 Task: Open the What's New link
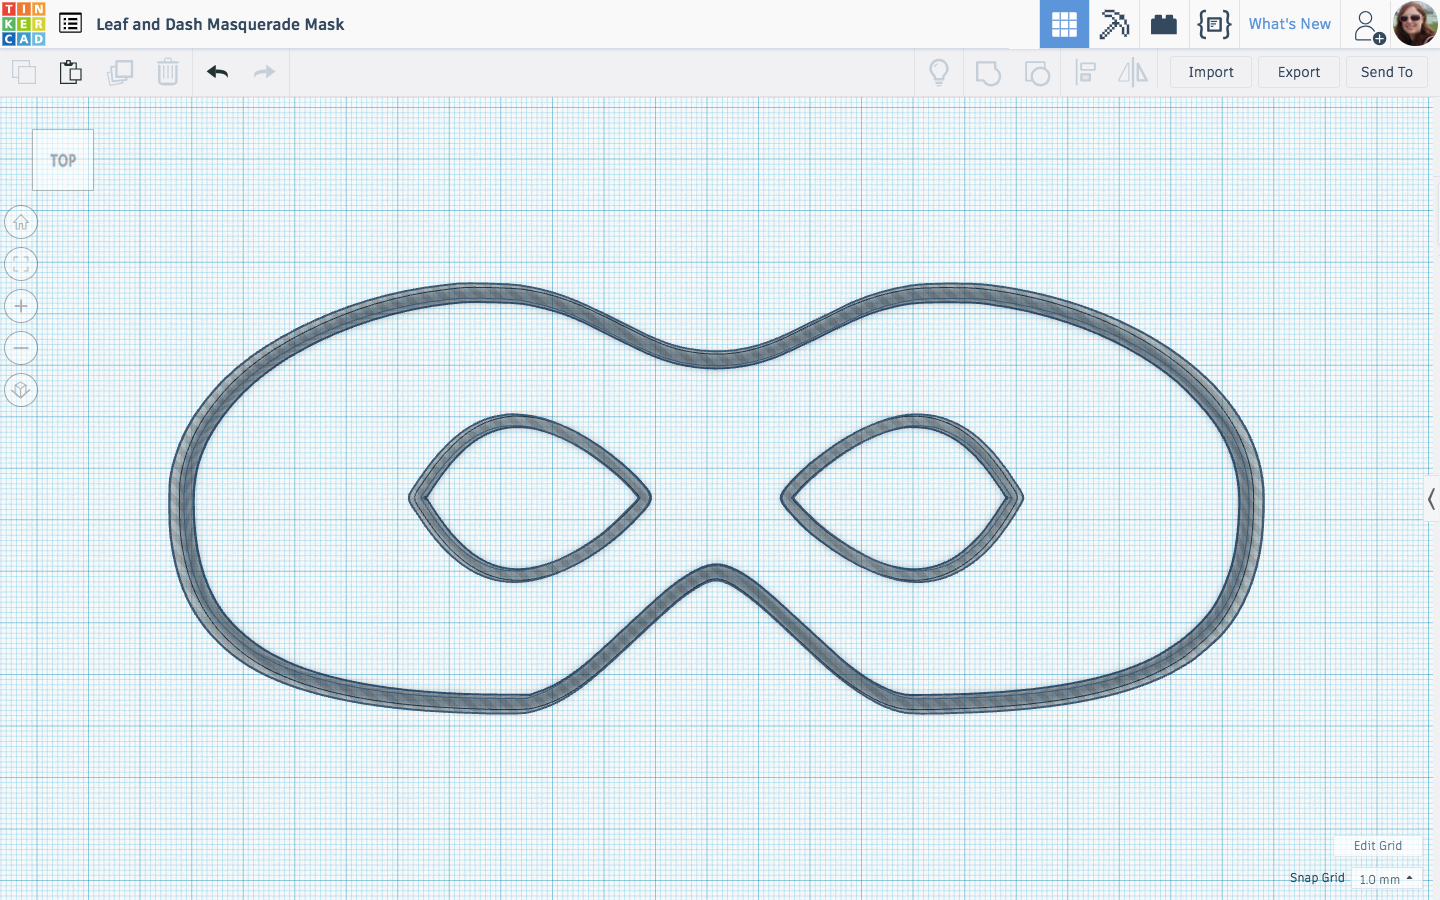[x=1290, y=23]
